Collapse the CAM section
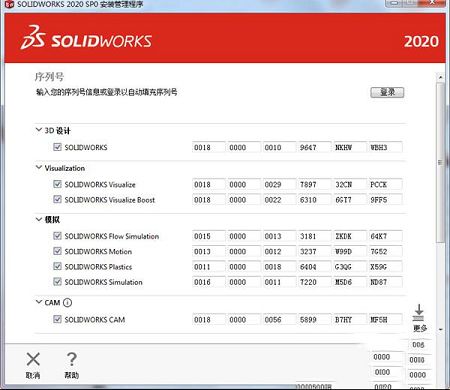This screenshot has height=390, width=450. coord(39,302)
